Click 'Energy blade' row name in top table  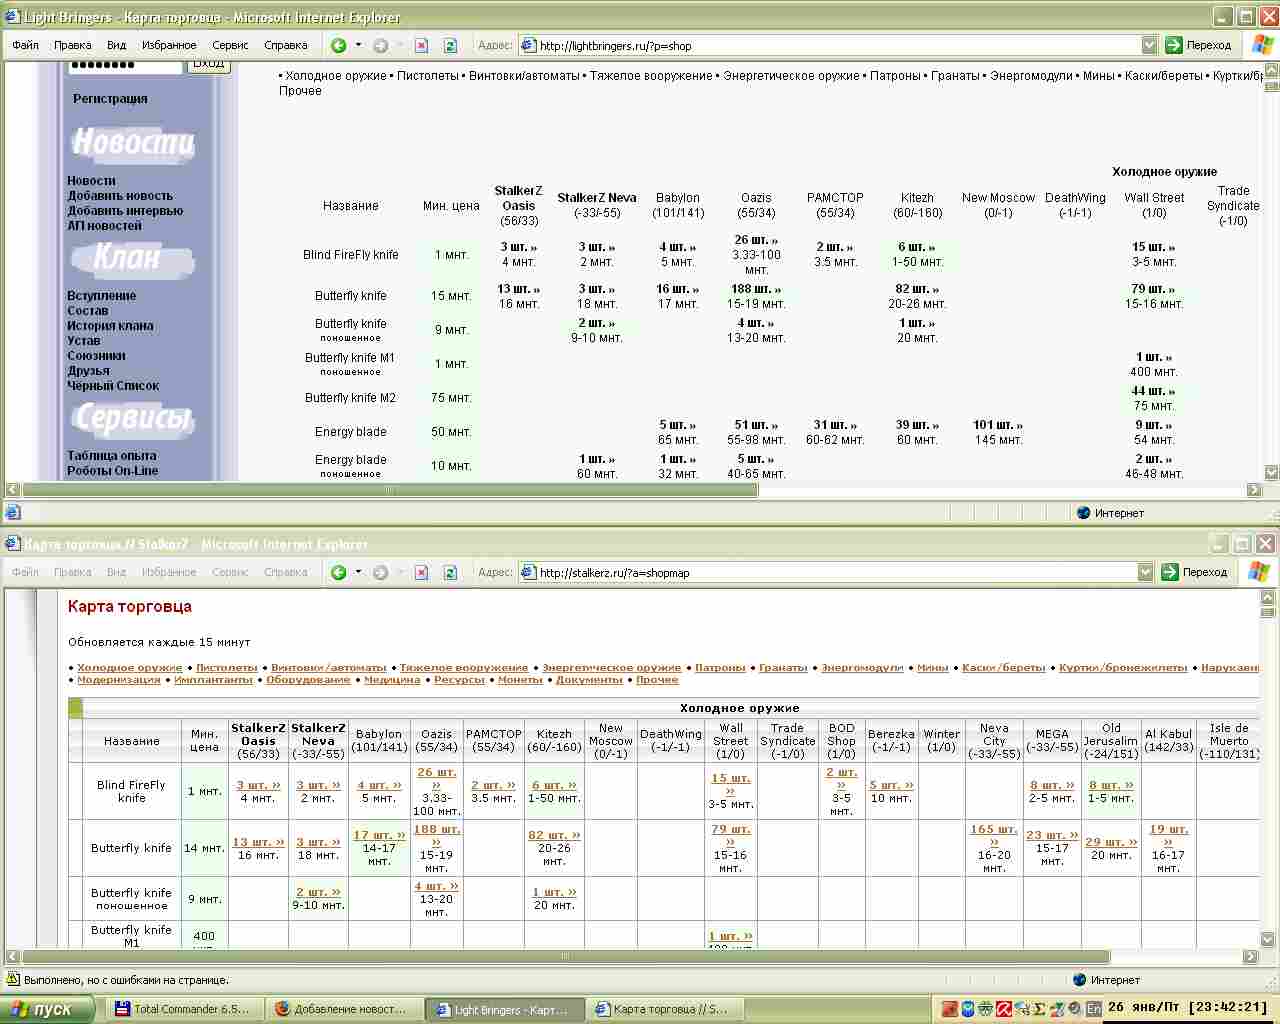click(350, 432)
